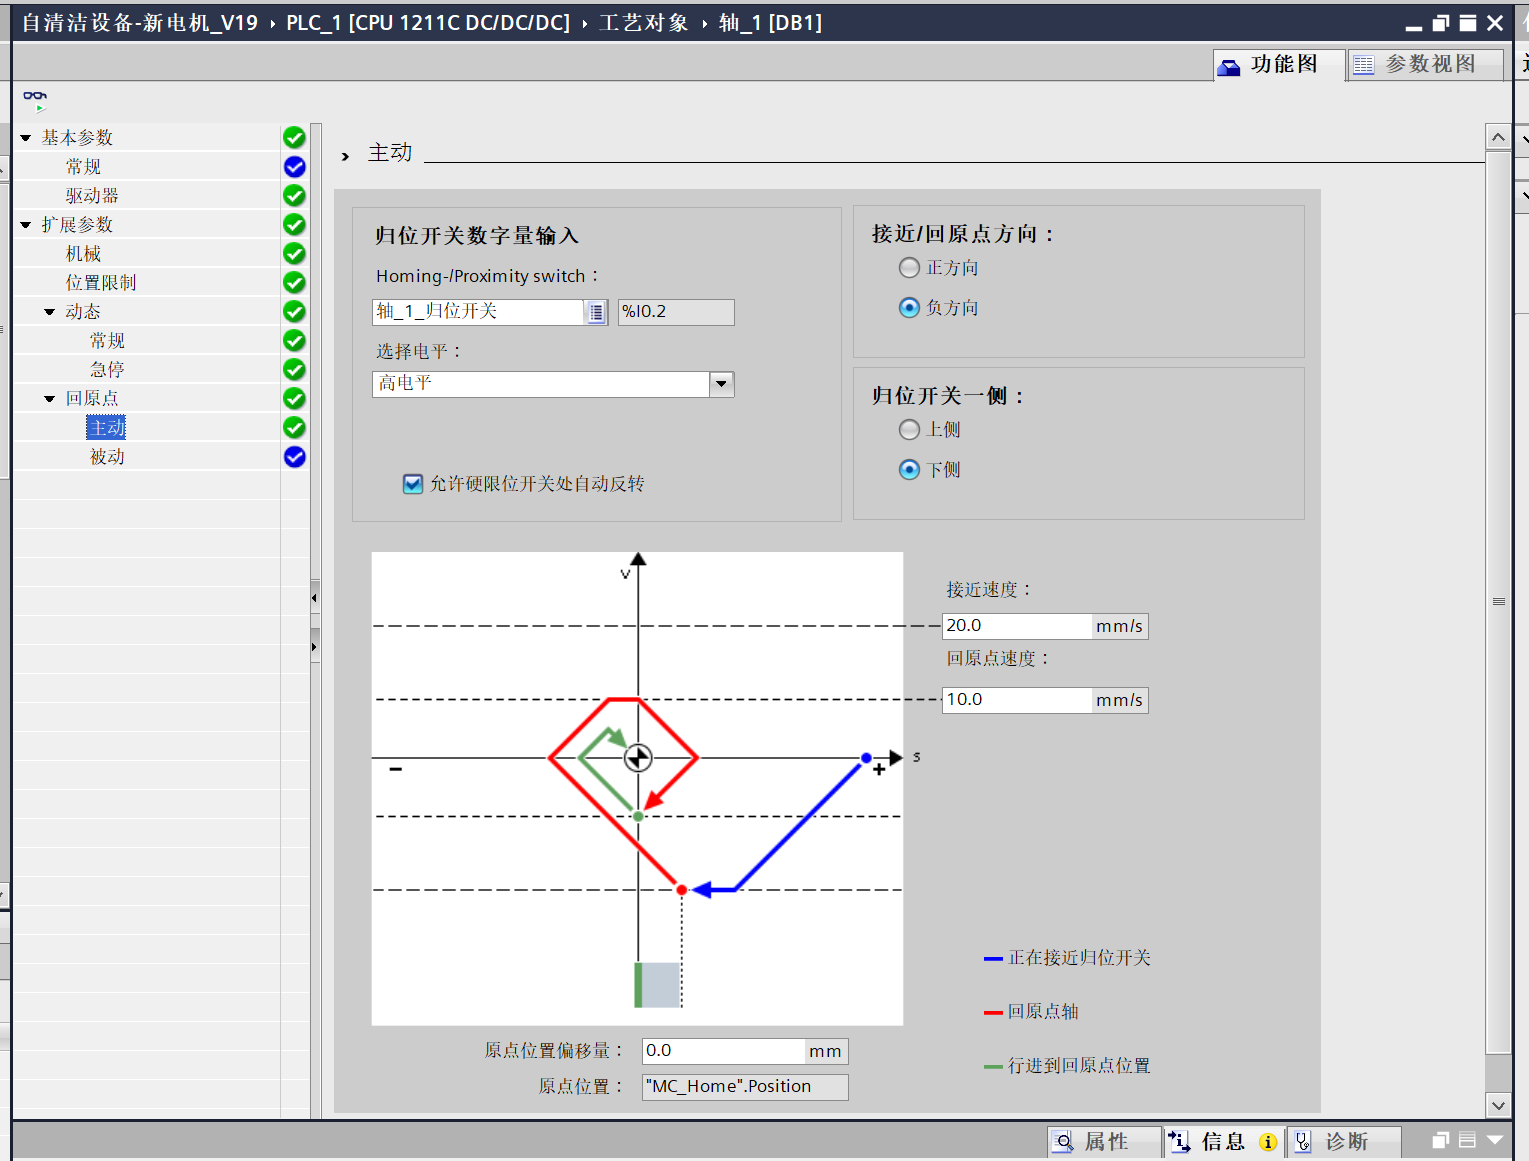
Task: Switch to the 功能图 tab
Action: pyautogui.click(x=1280, y=65)
